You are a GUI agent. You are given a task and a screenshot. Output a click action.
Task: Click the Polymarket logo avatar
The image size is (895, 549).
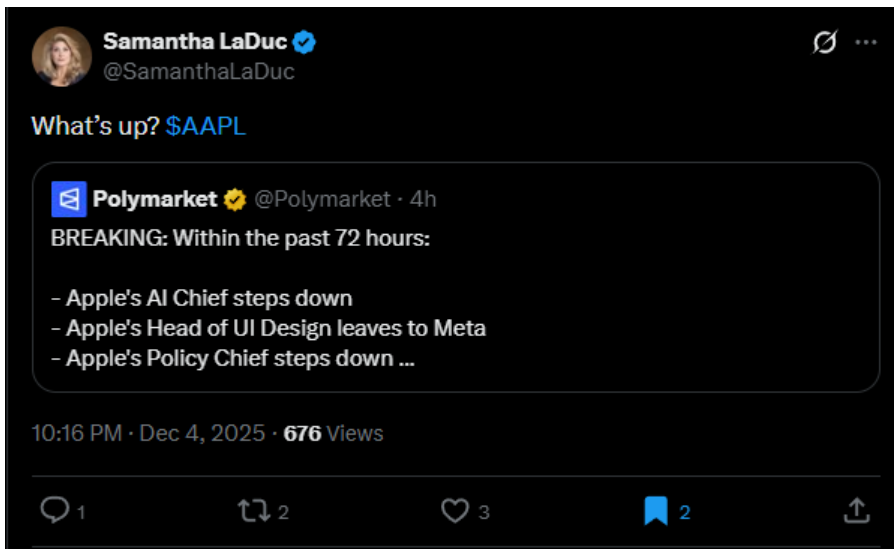[x=68, y=200]
